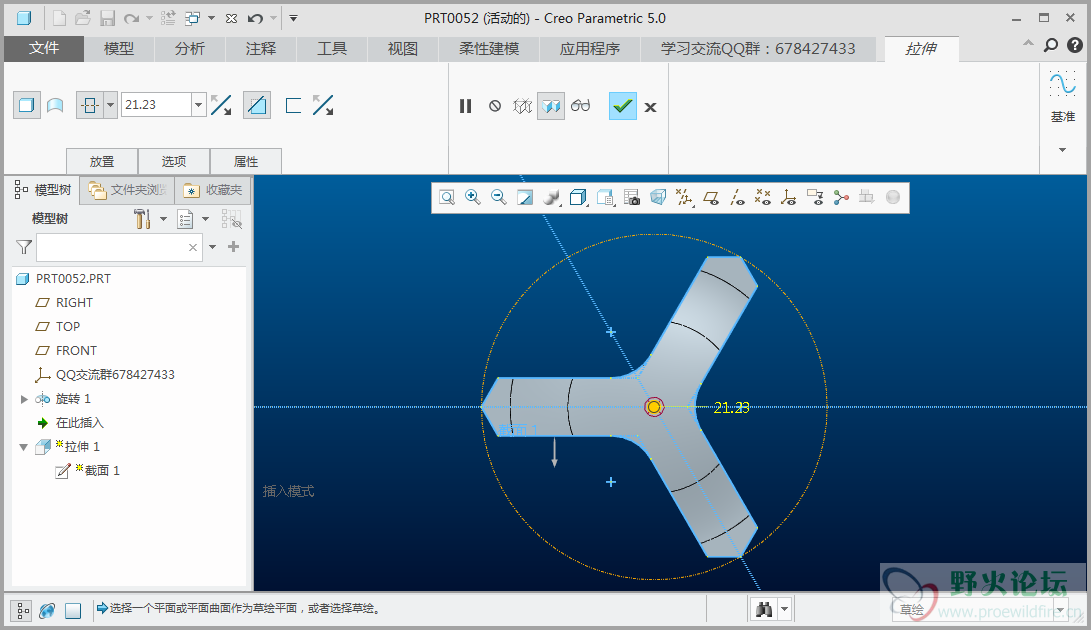Switch to 模型 ribbon tab

(x=119, y=49)
